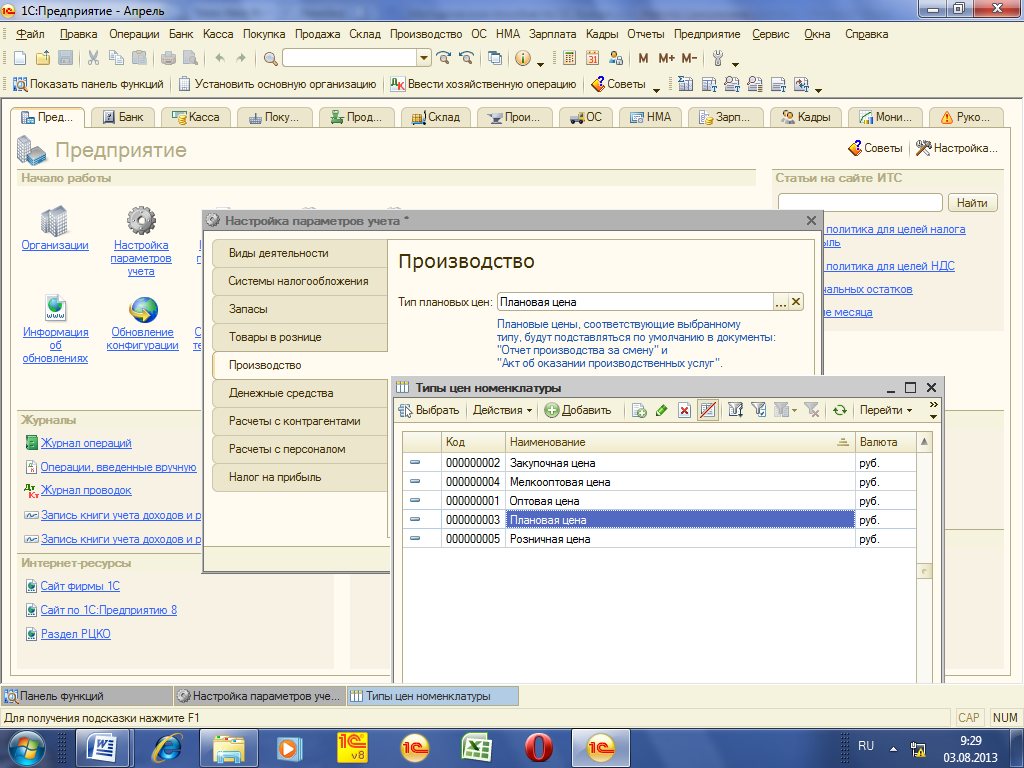The width and height of the screenshot is (1024, 768).
Task: Launch Excel from the Windows taskbar
Action: (476, 748)
